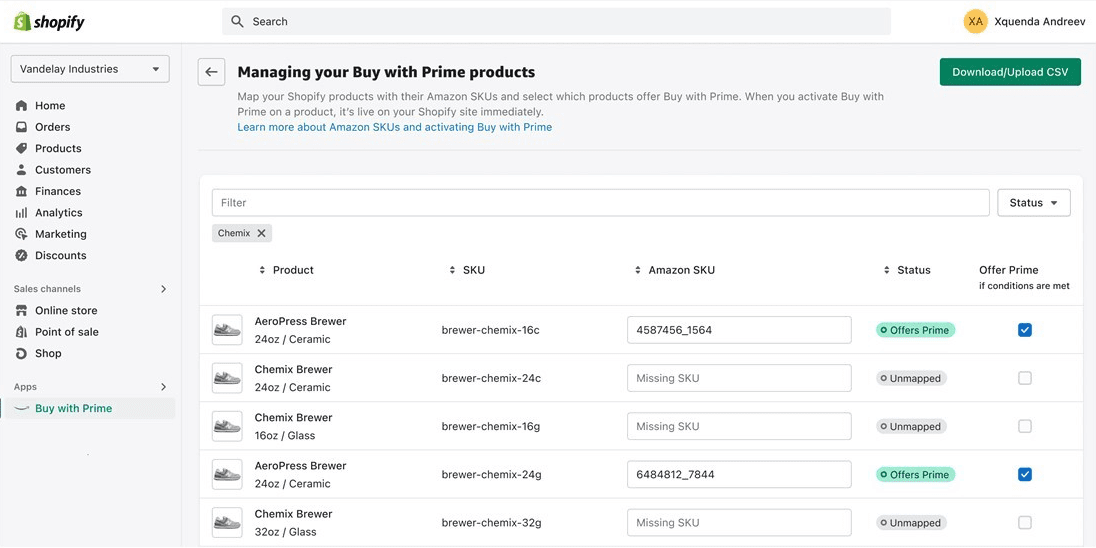Click Missing SKU field for brewer-chemix-16g
Image resolution: width=1096 pixels, height=548 pixels.
(740, 426)
